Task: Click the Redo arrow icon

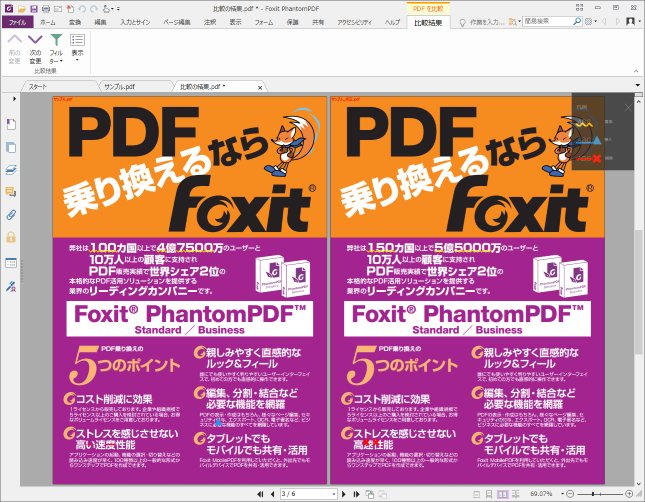Action: (94, 8)
